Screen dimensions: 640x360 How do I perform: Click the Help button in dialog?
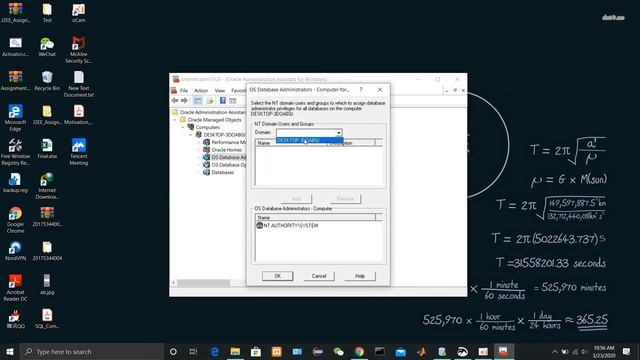pyautogui.click(x=360, y=276)
